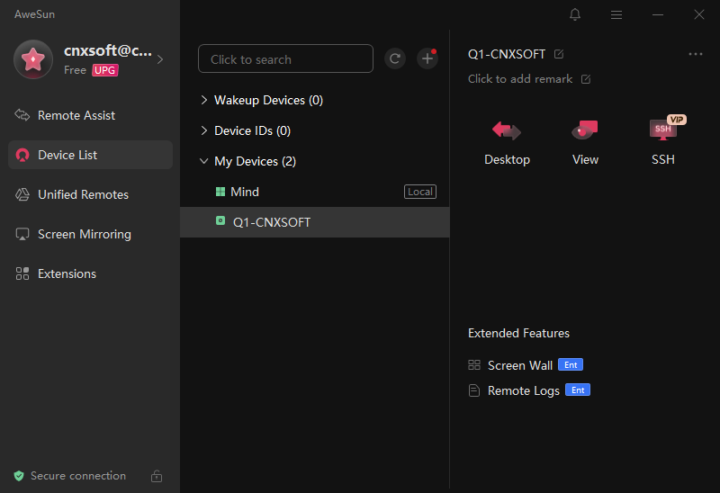Click the lock icon in status bar
The width and height of the screenshot is (720, 493).
157,476
